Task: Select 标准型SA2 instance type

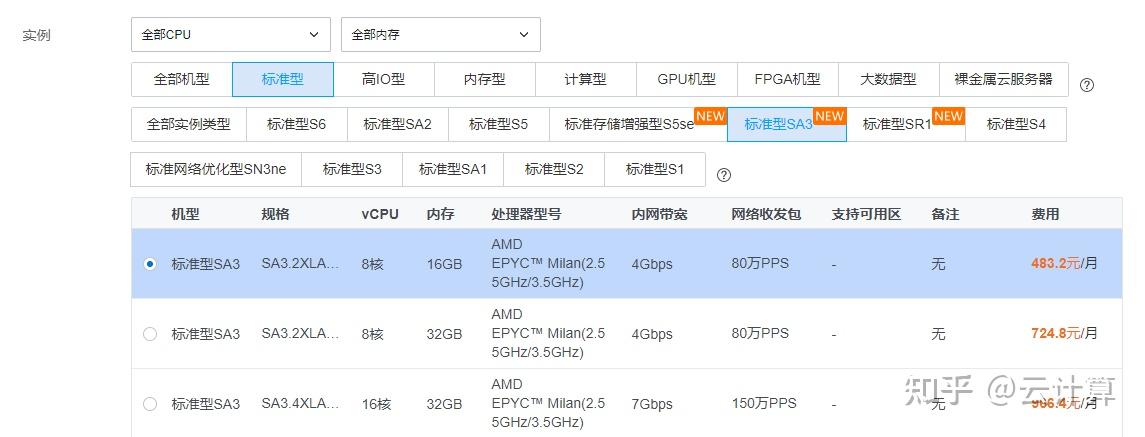Action: click(x=397, y=124)
